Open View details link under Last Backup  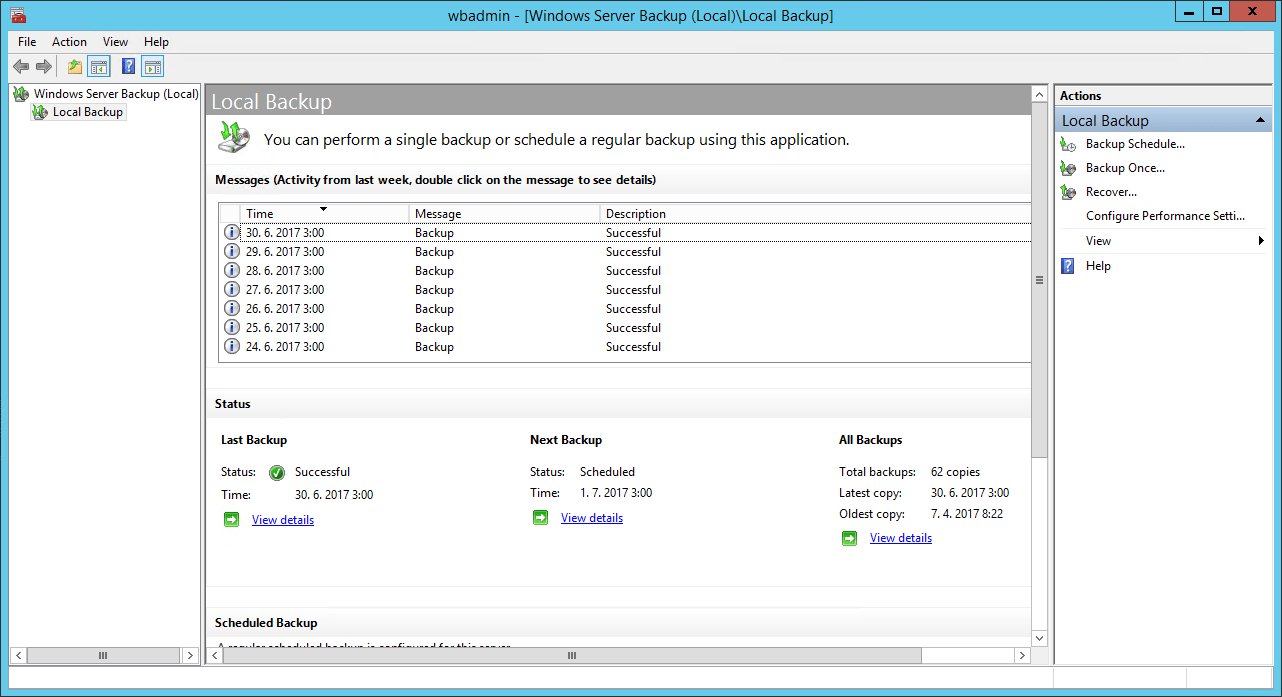pyautogui.click(x=283, y=520)
